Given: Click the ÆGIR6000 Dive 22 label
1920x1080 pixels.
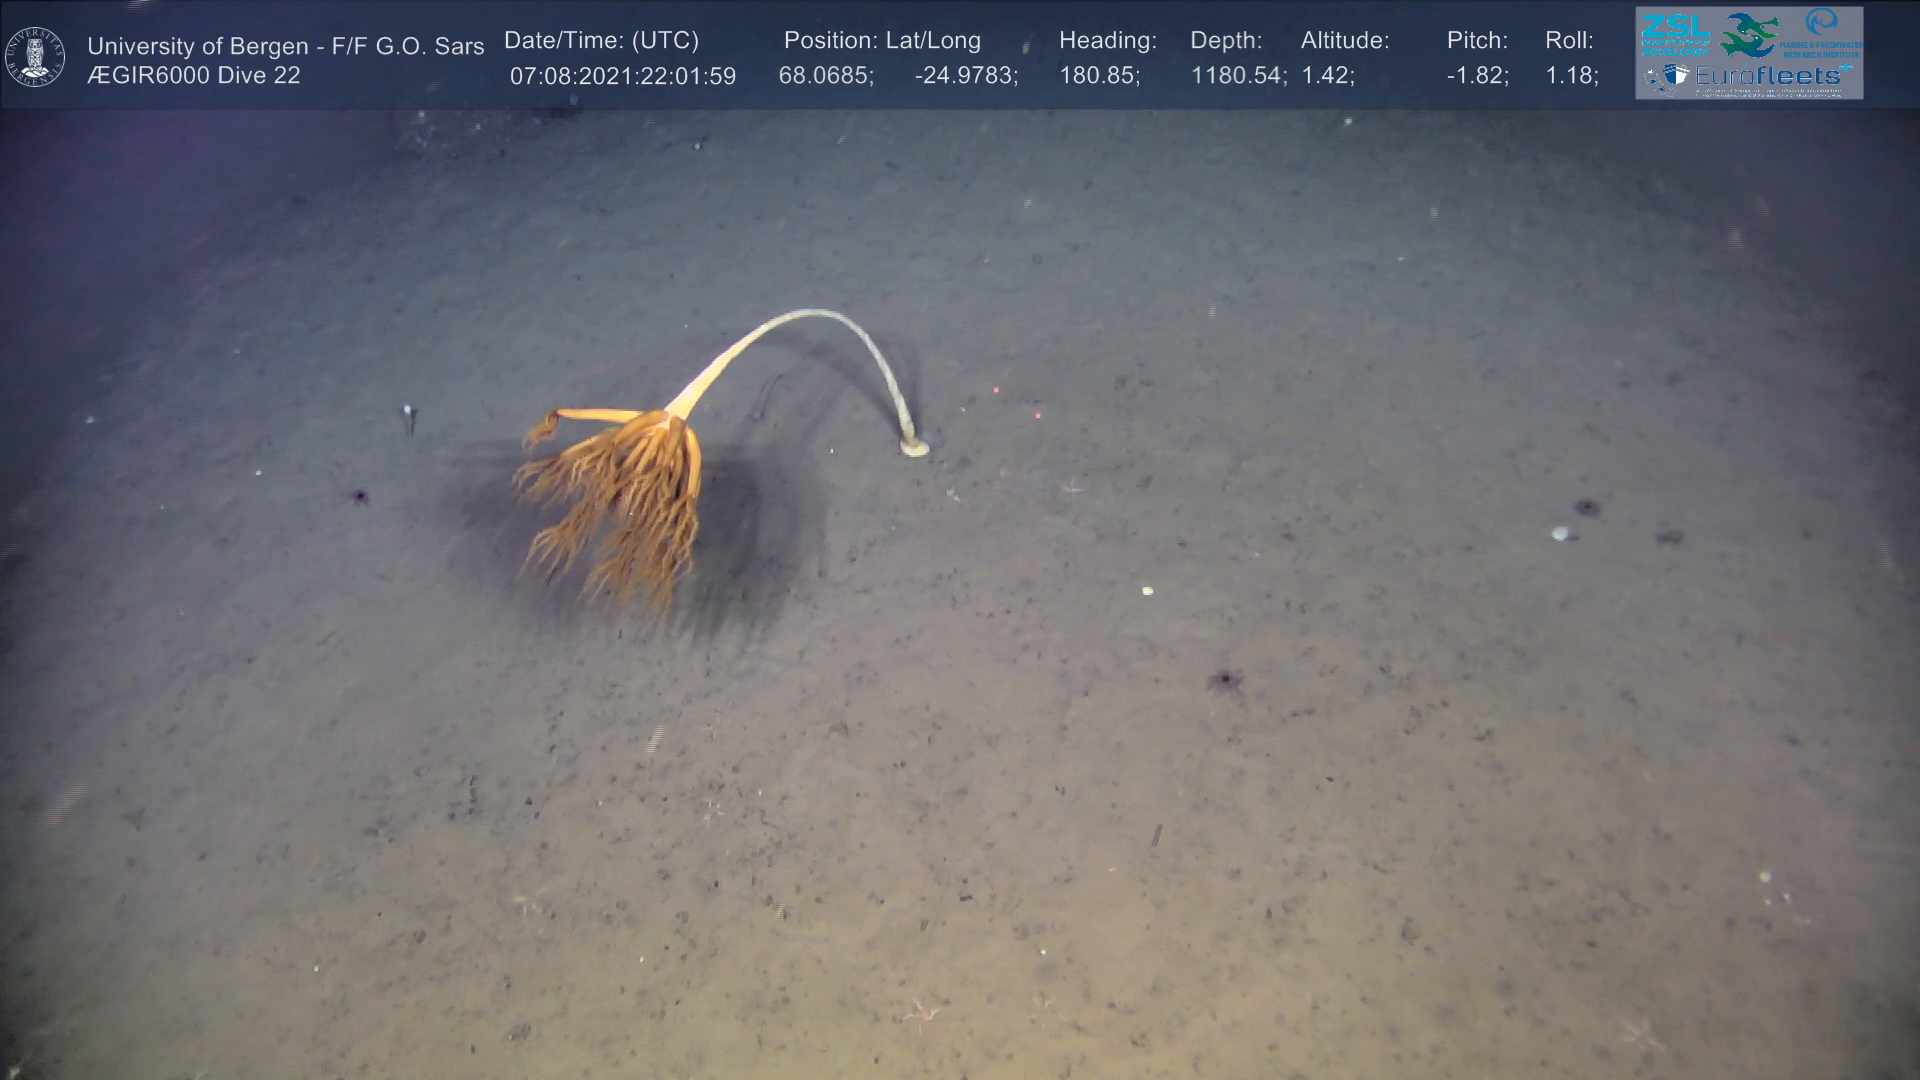Looking at the screenshot, I should pyautogui.click(x=193, y=76).
